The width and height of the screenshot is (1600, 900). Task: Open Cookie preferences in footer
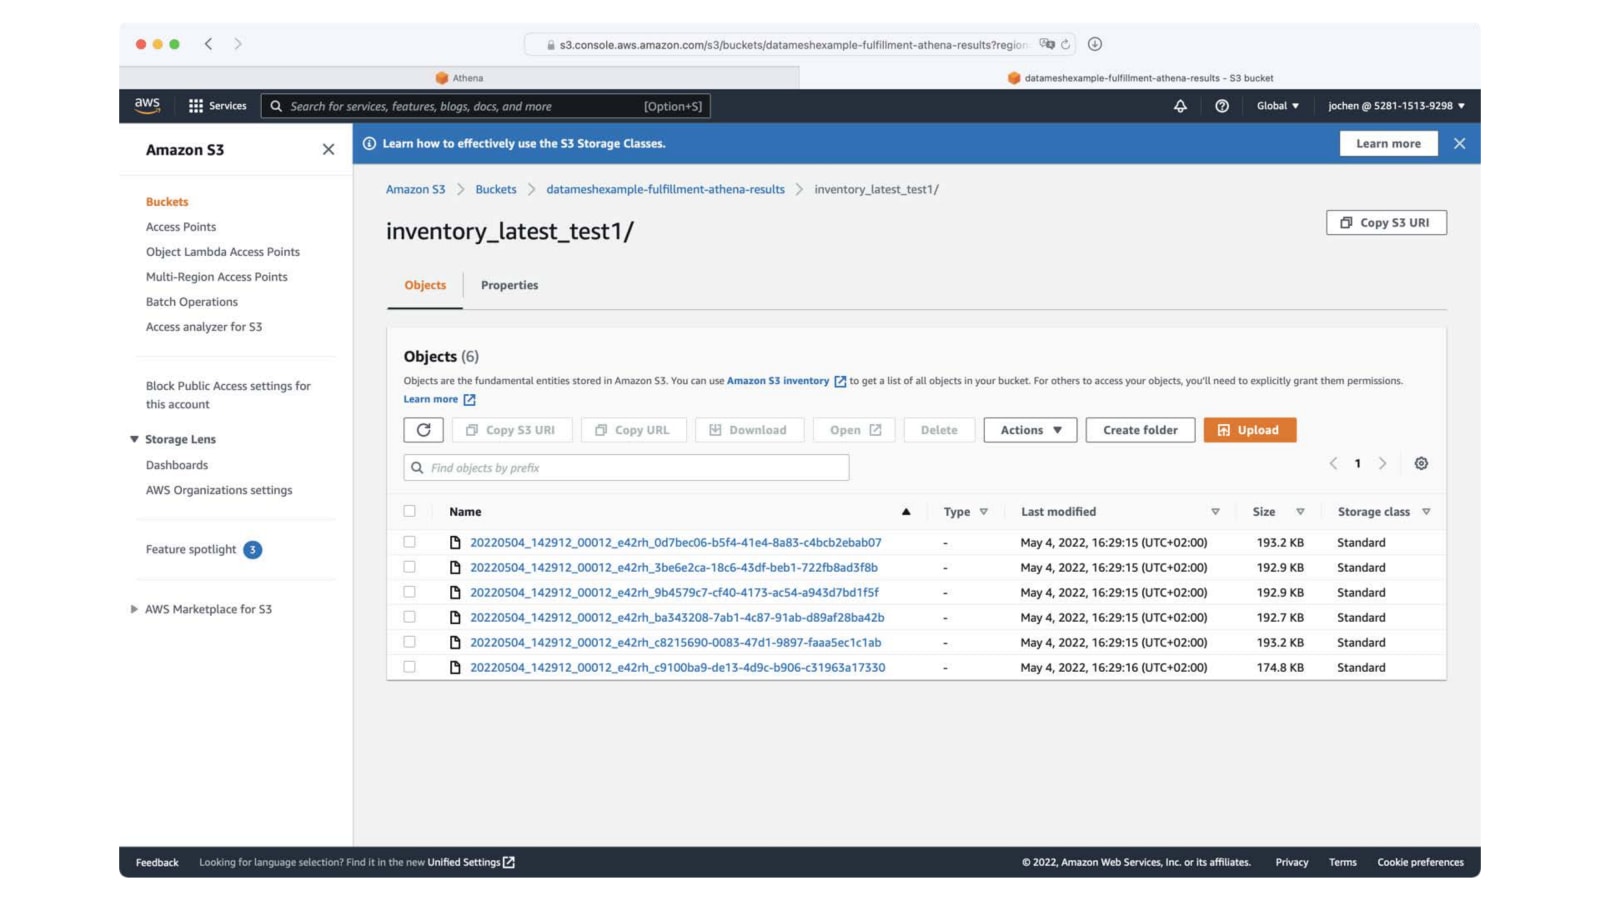click(1420, 862)
